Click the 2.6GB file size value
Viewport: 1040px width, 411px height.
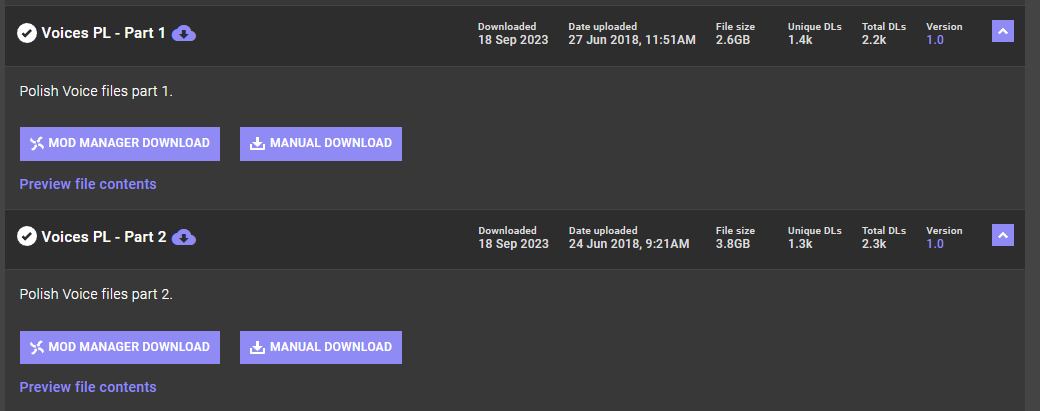733,40
